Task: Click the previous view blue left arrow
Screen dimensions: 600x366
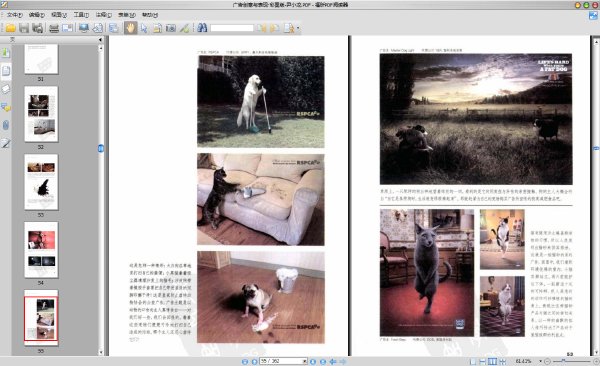Action: click(x=333, y=361)
